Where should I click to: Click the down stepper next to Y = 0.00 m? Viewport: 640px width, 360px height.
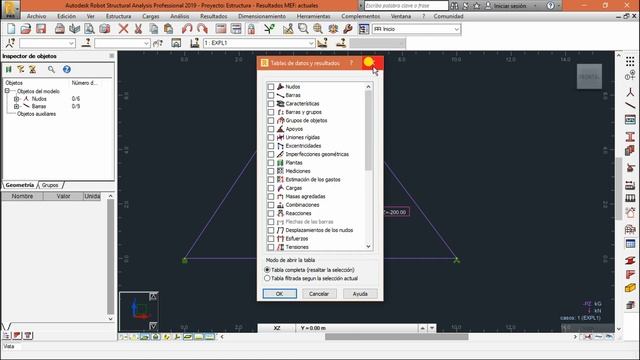[x=432, y=328]
